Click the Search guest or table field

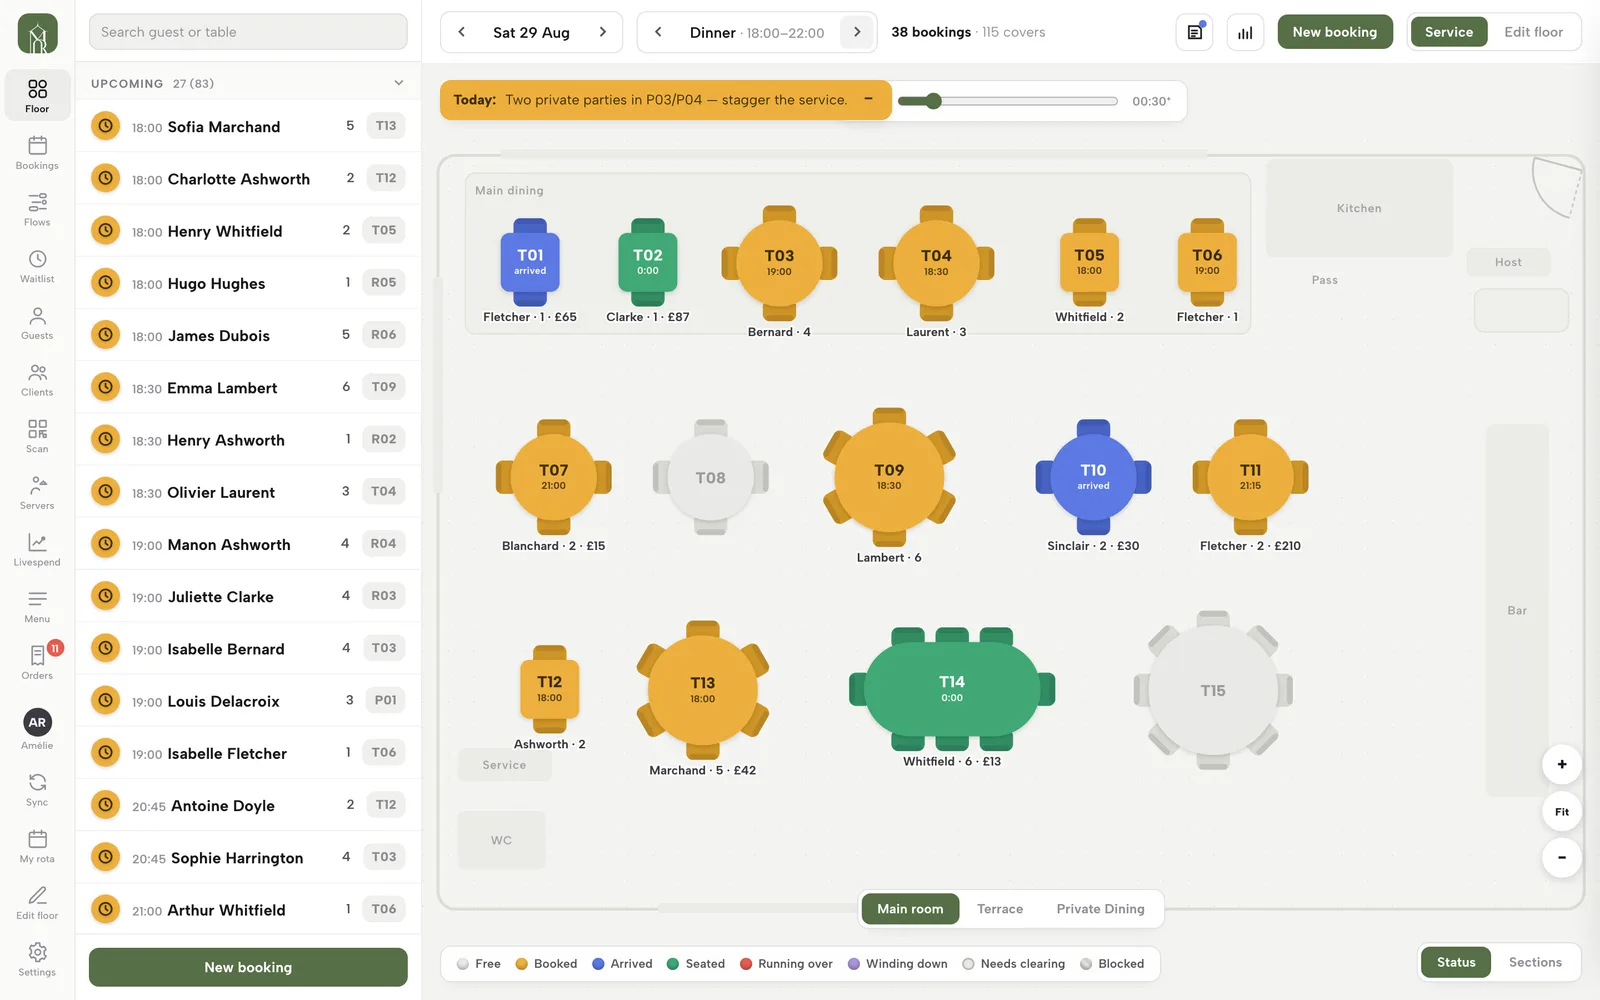pyautogui.click(x=248, y=32)
